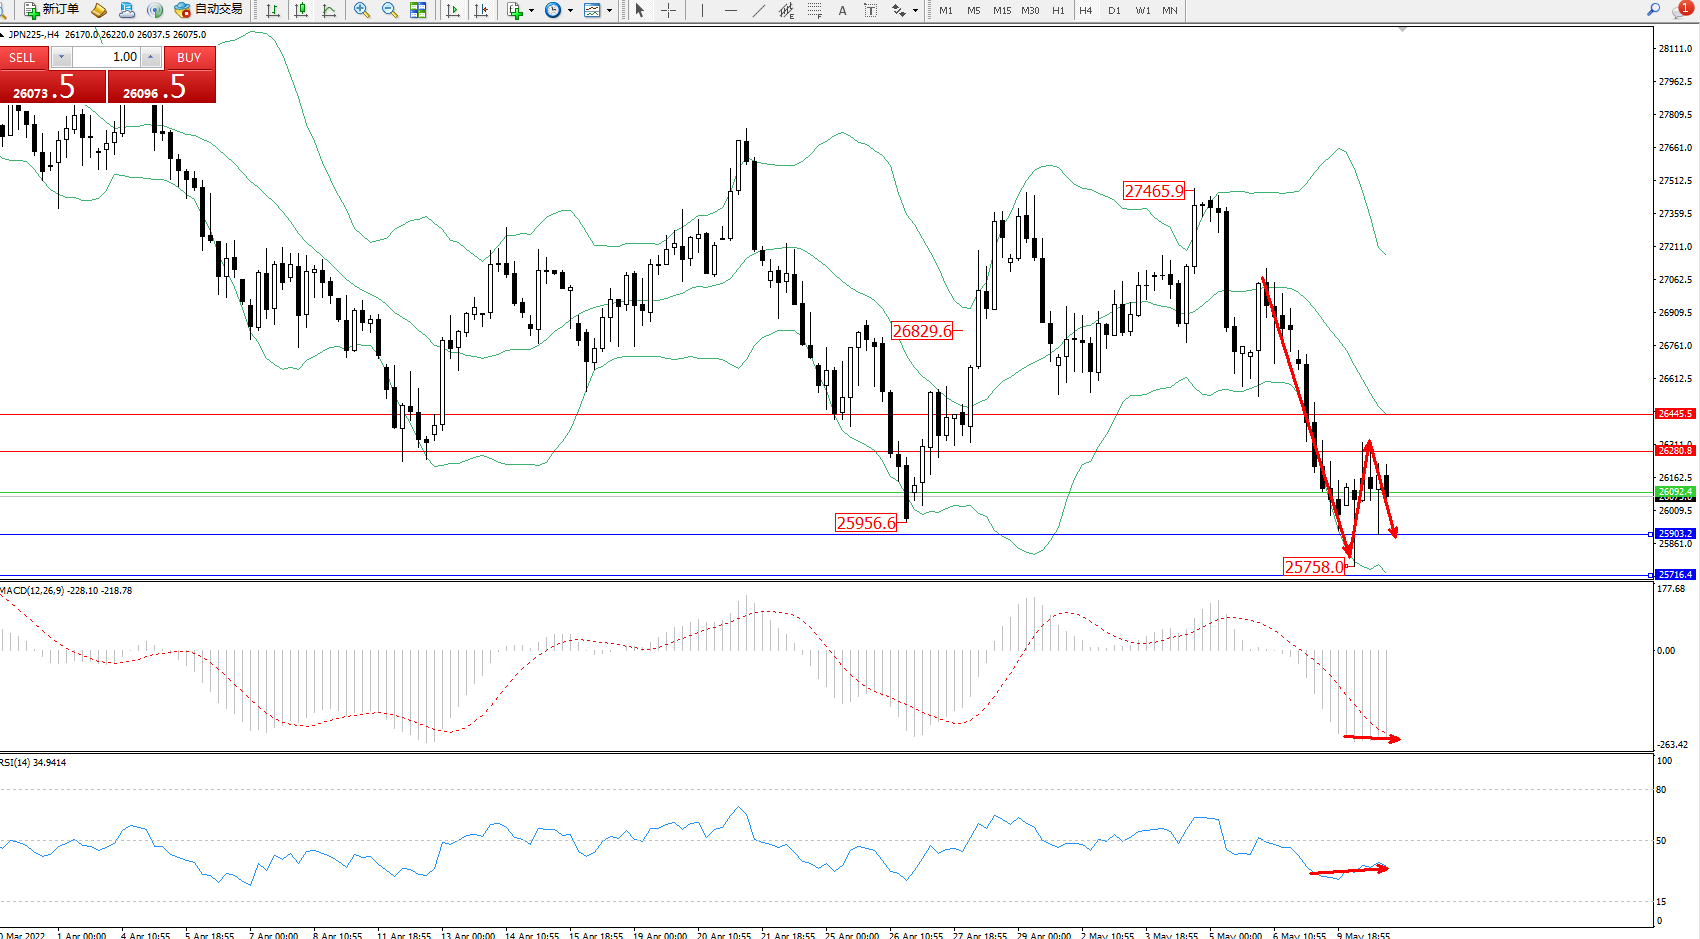Image resolution: width=1700 pixels, height=939 pixels.
Task: Toggle chart shift from right edge
Action: point(481,10)
